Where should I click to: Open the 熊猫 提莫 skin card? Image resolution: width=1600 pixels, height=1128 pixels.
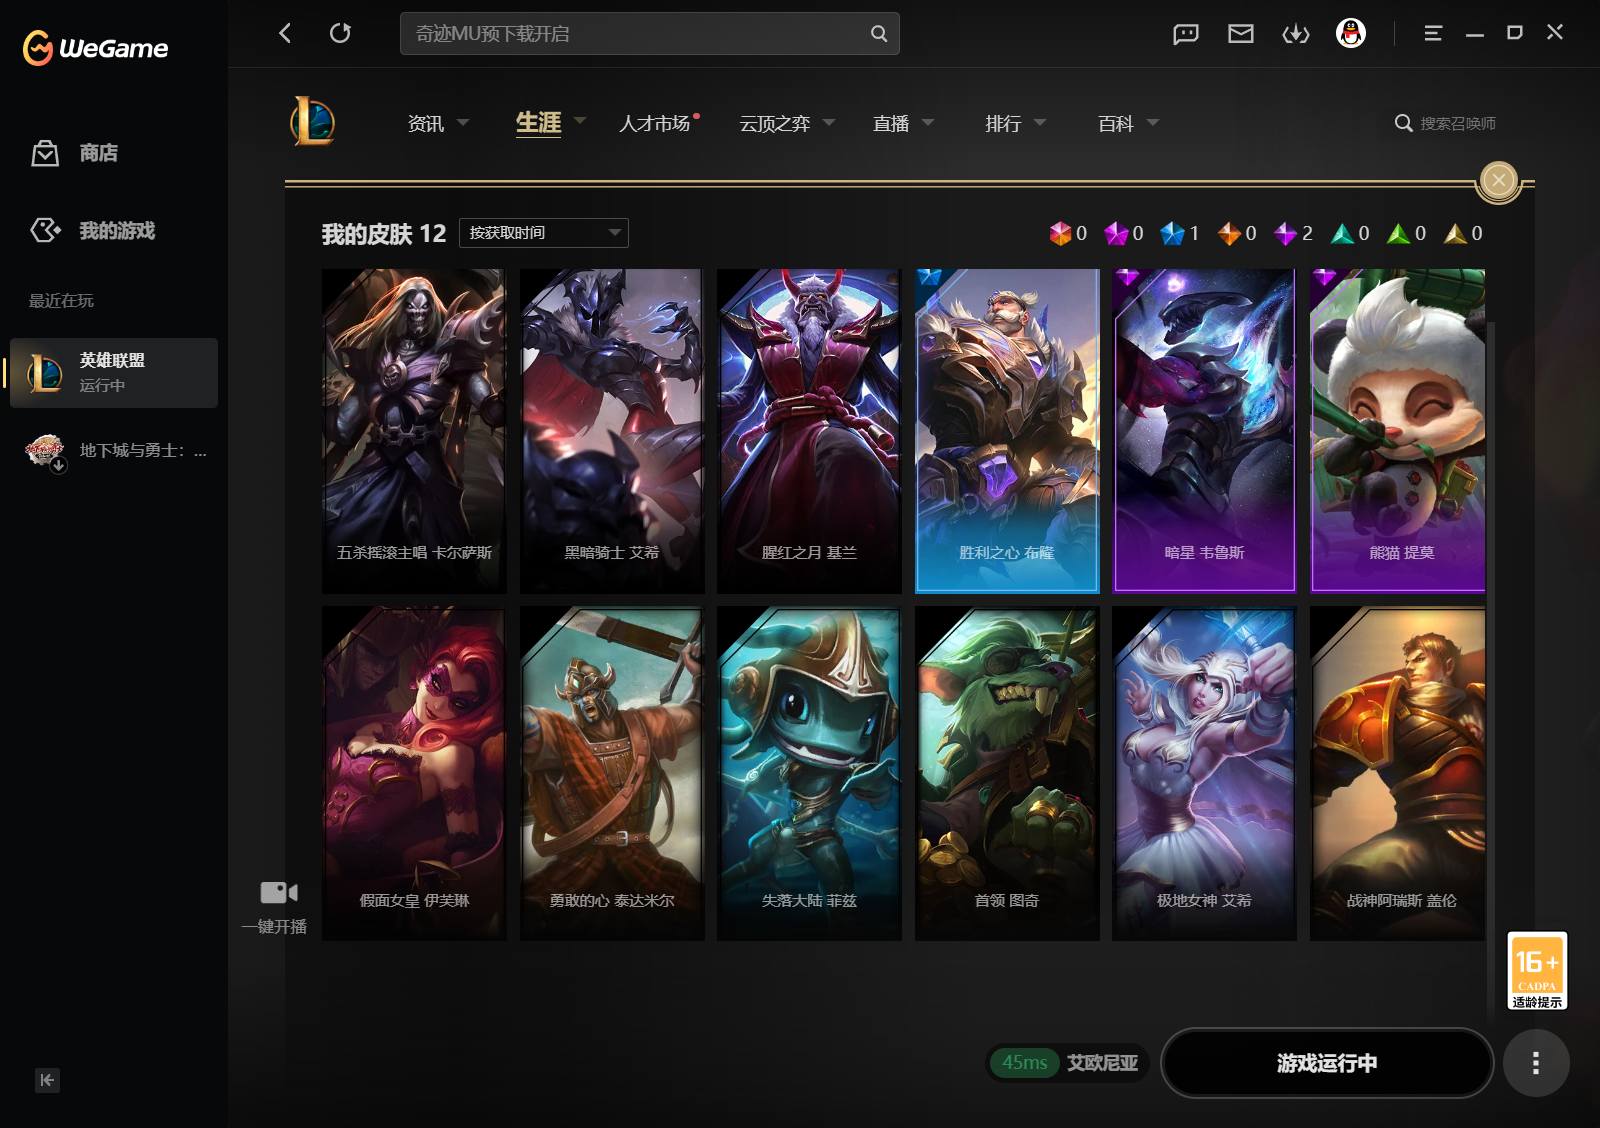[x=1398, y=431]
